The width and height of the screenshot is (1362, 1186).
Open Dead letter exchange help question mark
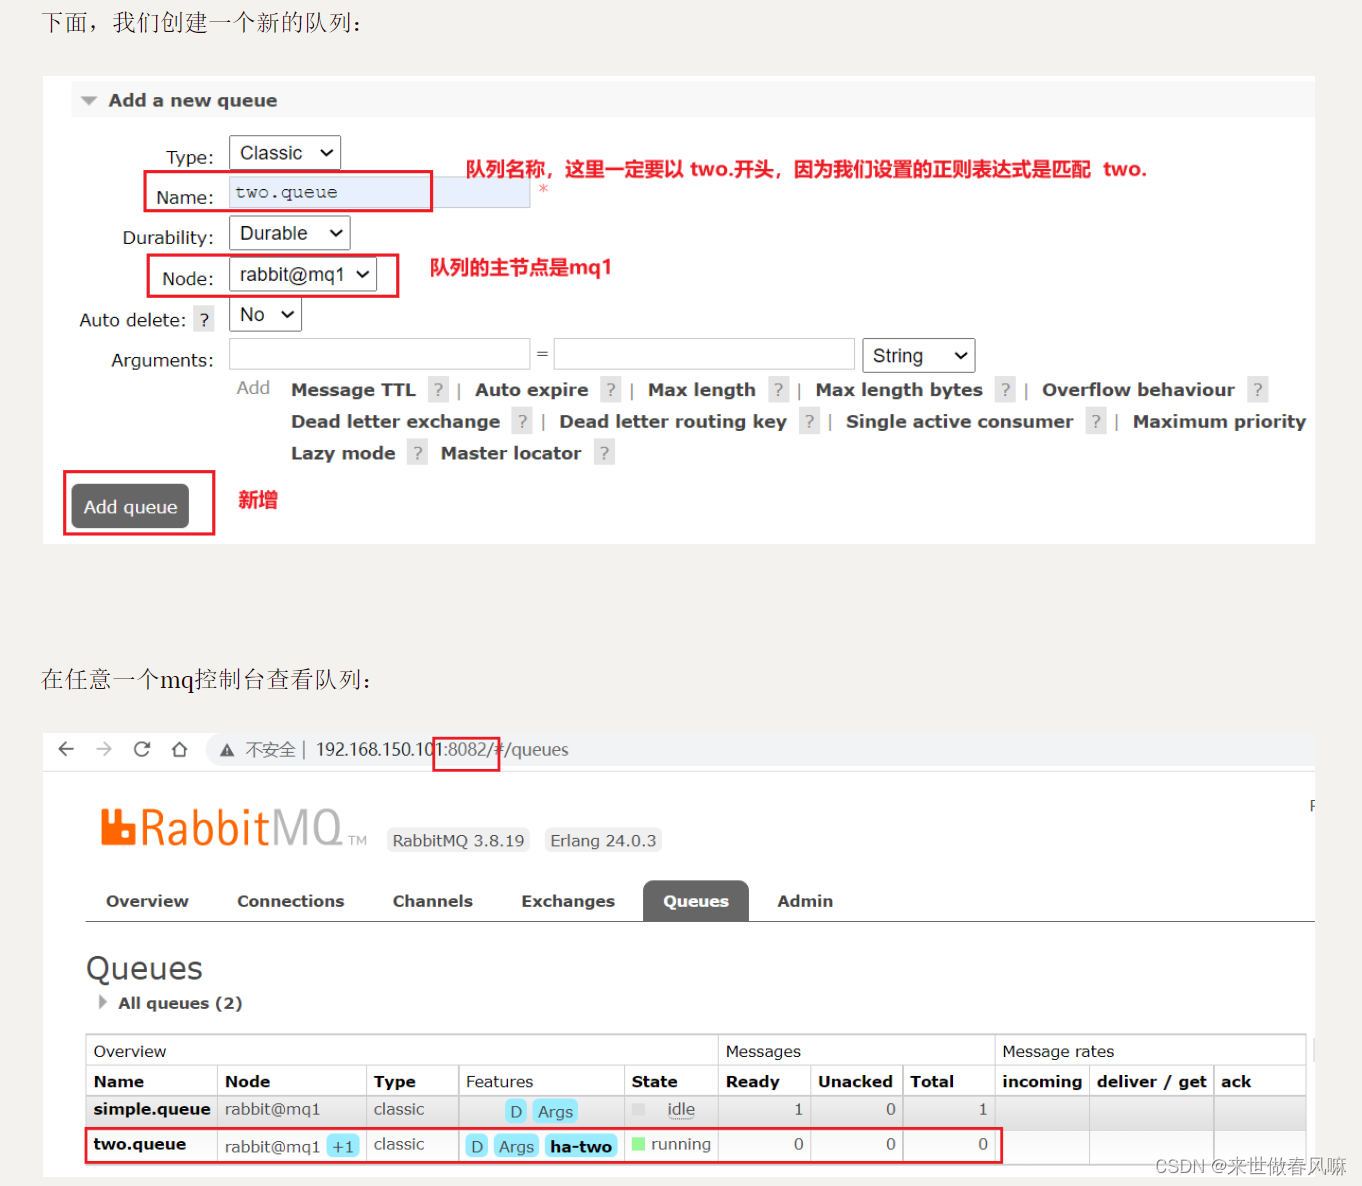[x=522, y=422]
